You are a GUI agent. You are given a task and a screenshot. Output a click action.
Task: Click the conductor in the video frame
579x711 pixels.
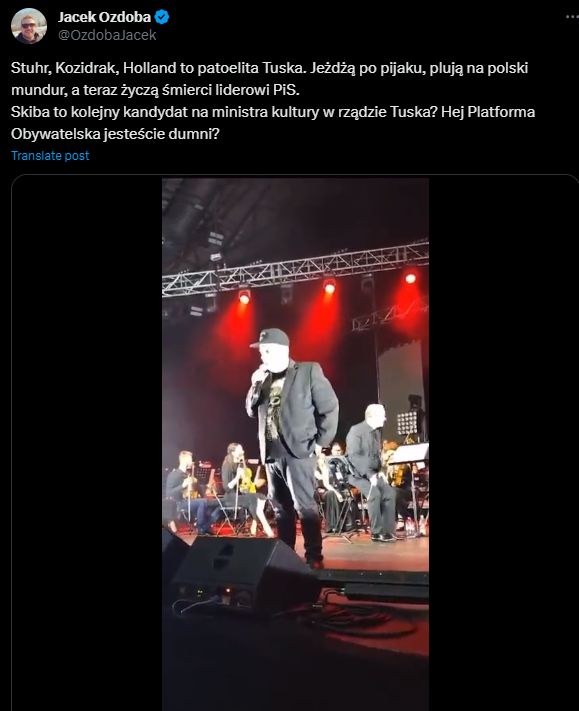coord(370,472)
